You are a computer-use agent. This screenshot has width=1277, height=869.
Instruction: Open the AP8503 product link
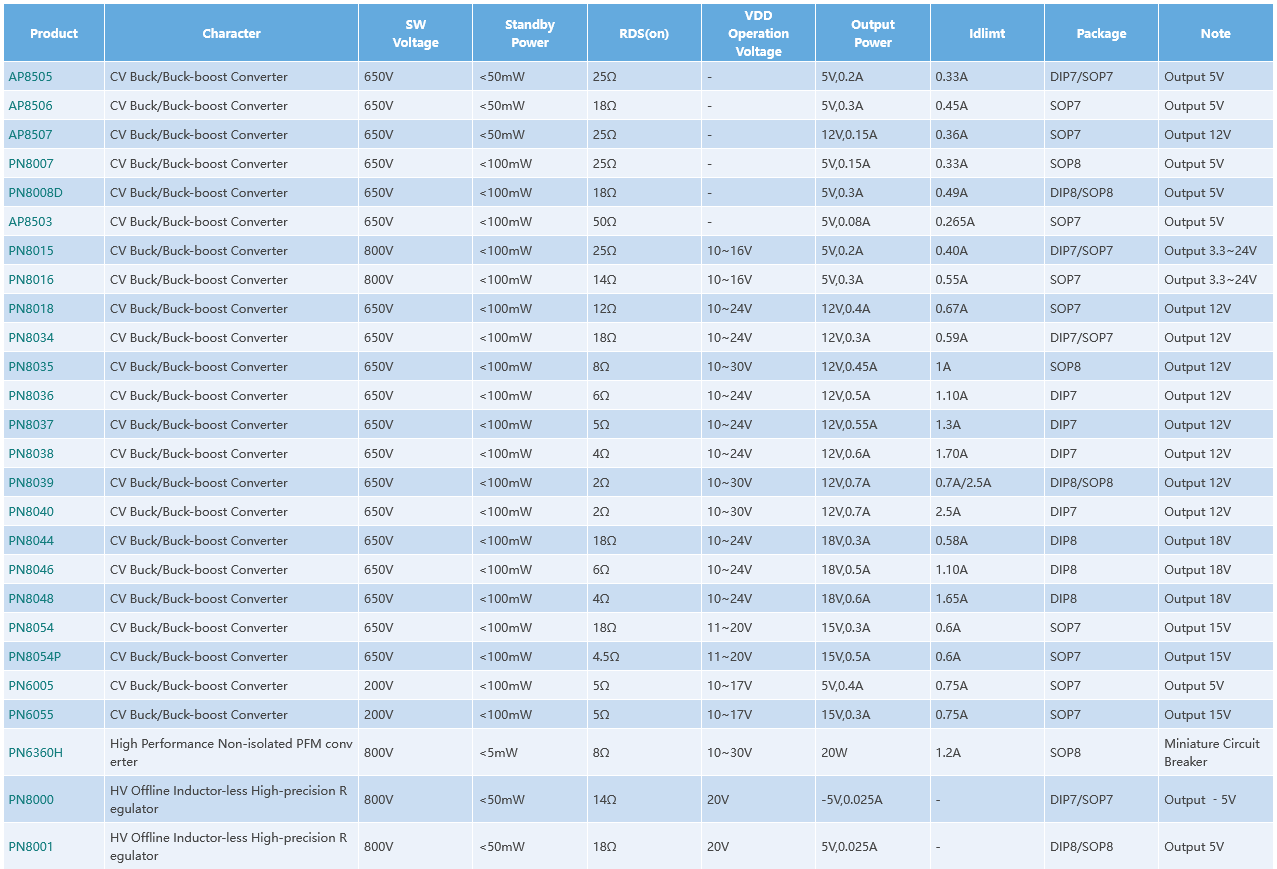pyautogui.click(x=30, y=222)
